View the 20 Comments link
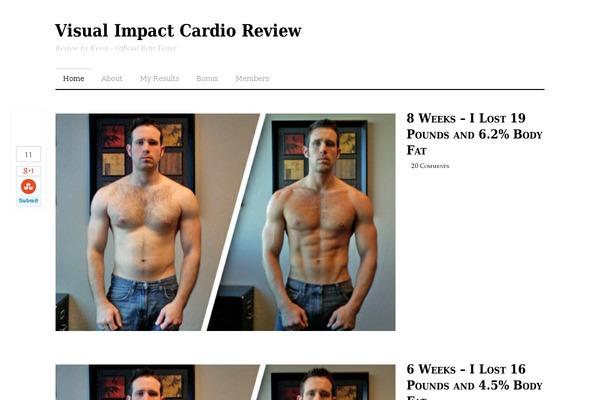Screen dimensions: 600x400 coord(430,166)
